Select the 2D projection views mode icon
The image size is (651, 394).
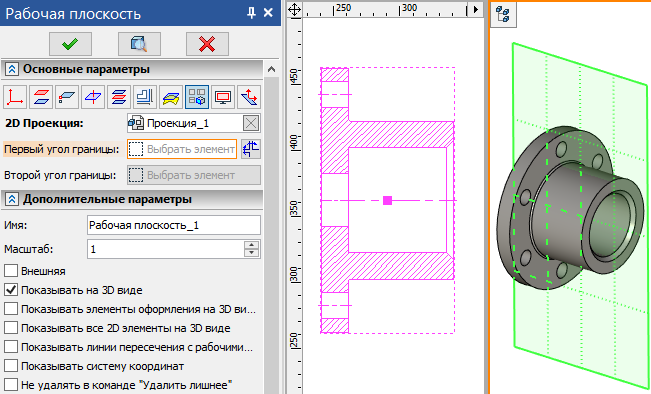pos(197,97)
